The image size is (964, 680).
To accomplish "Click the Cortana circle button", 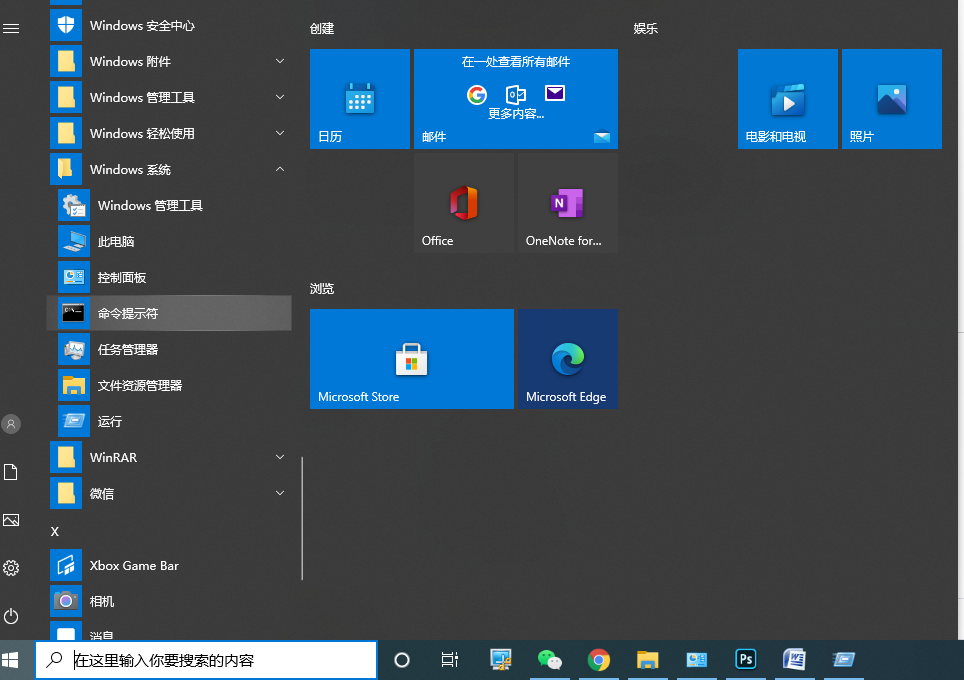I will 402,660.
